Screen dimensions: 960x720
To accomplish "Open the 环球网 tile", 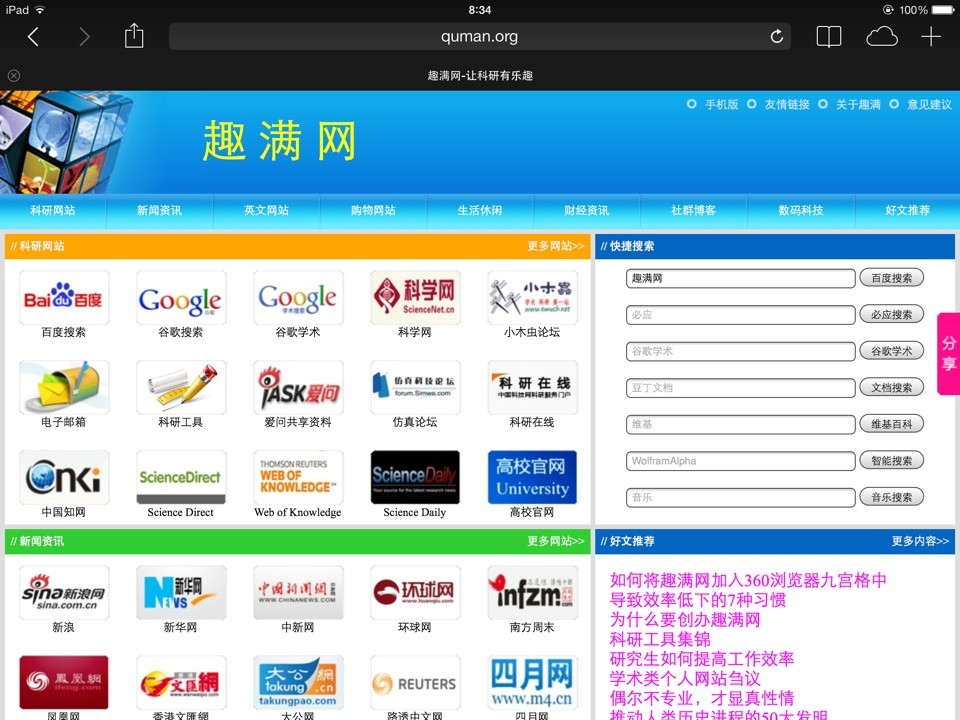I will [415, 593].
